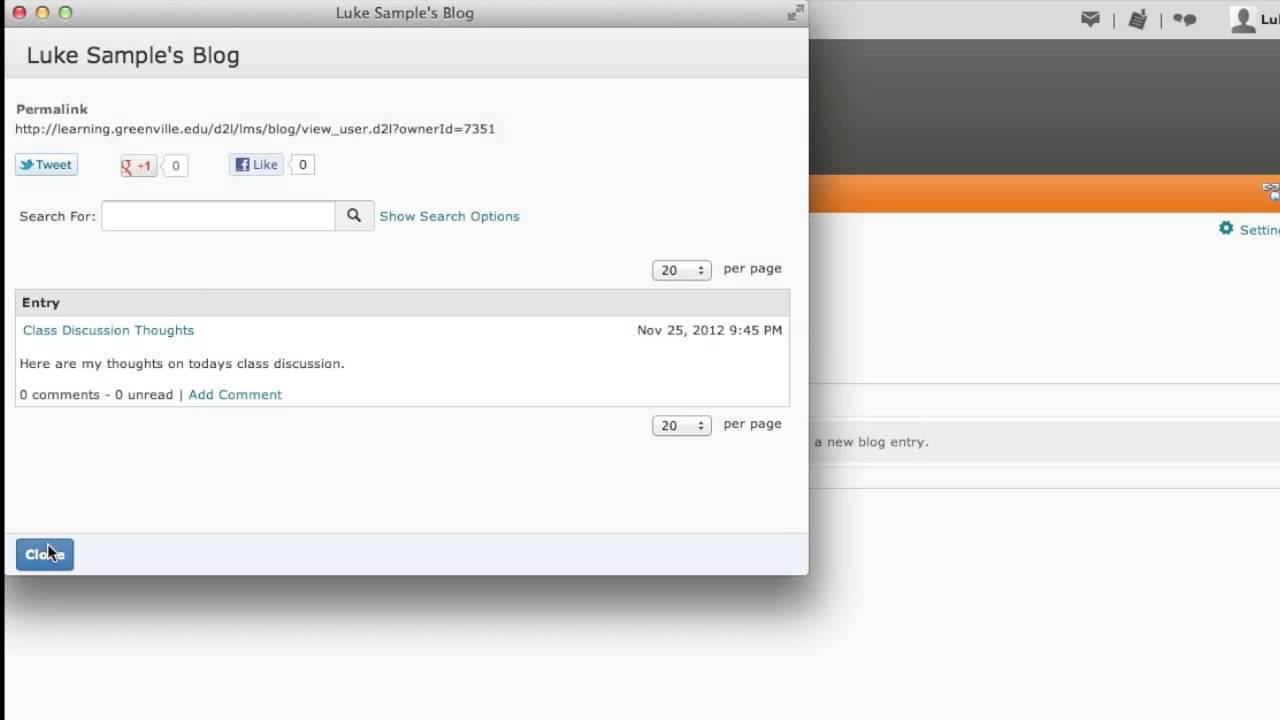Click the Luke Sample's Blog heading

[x=133, y=55]
